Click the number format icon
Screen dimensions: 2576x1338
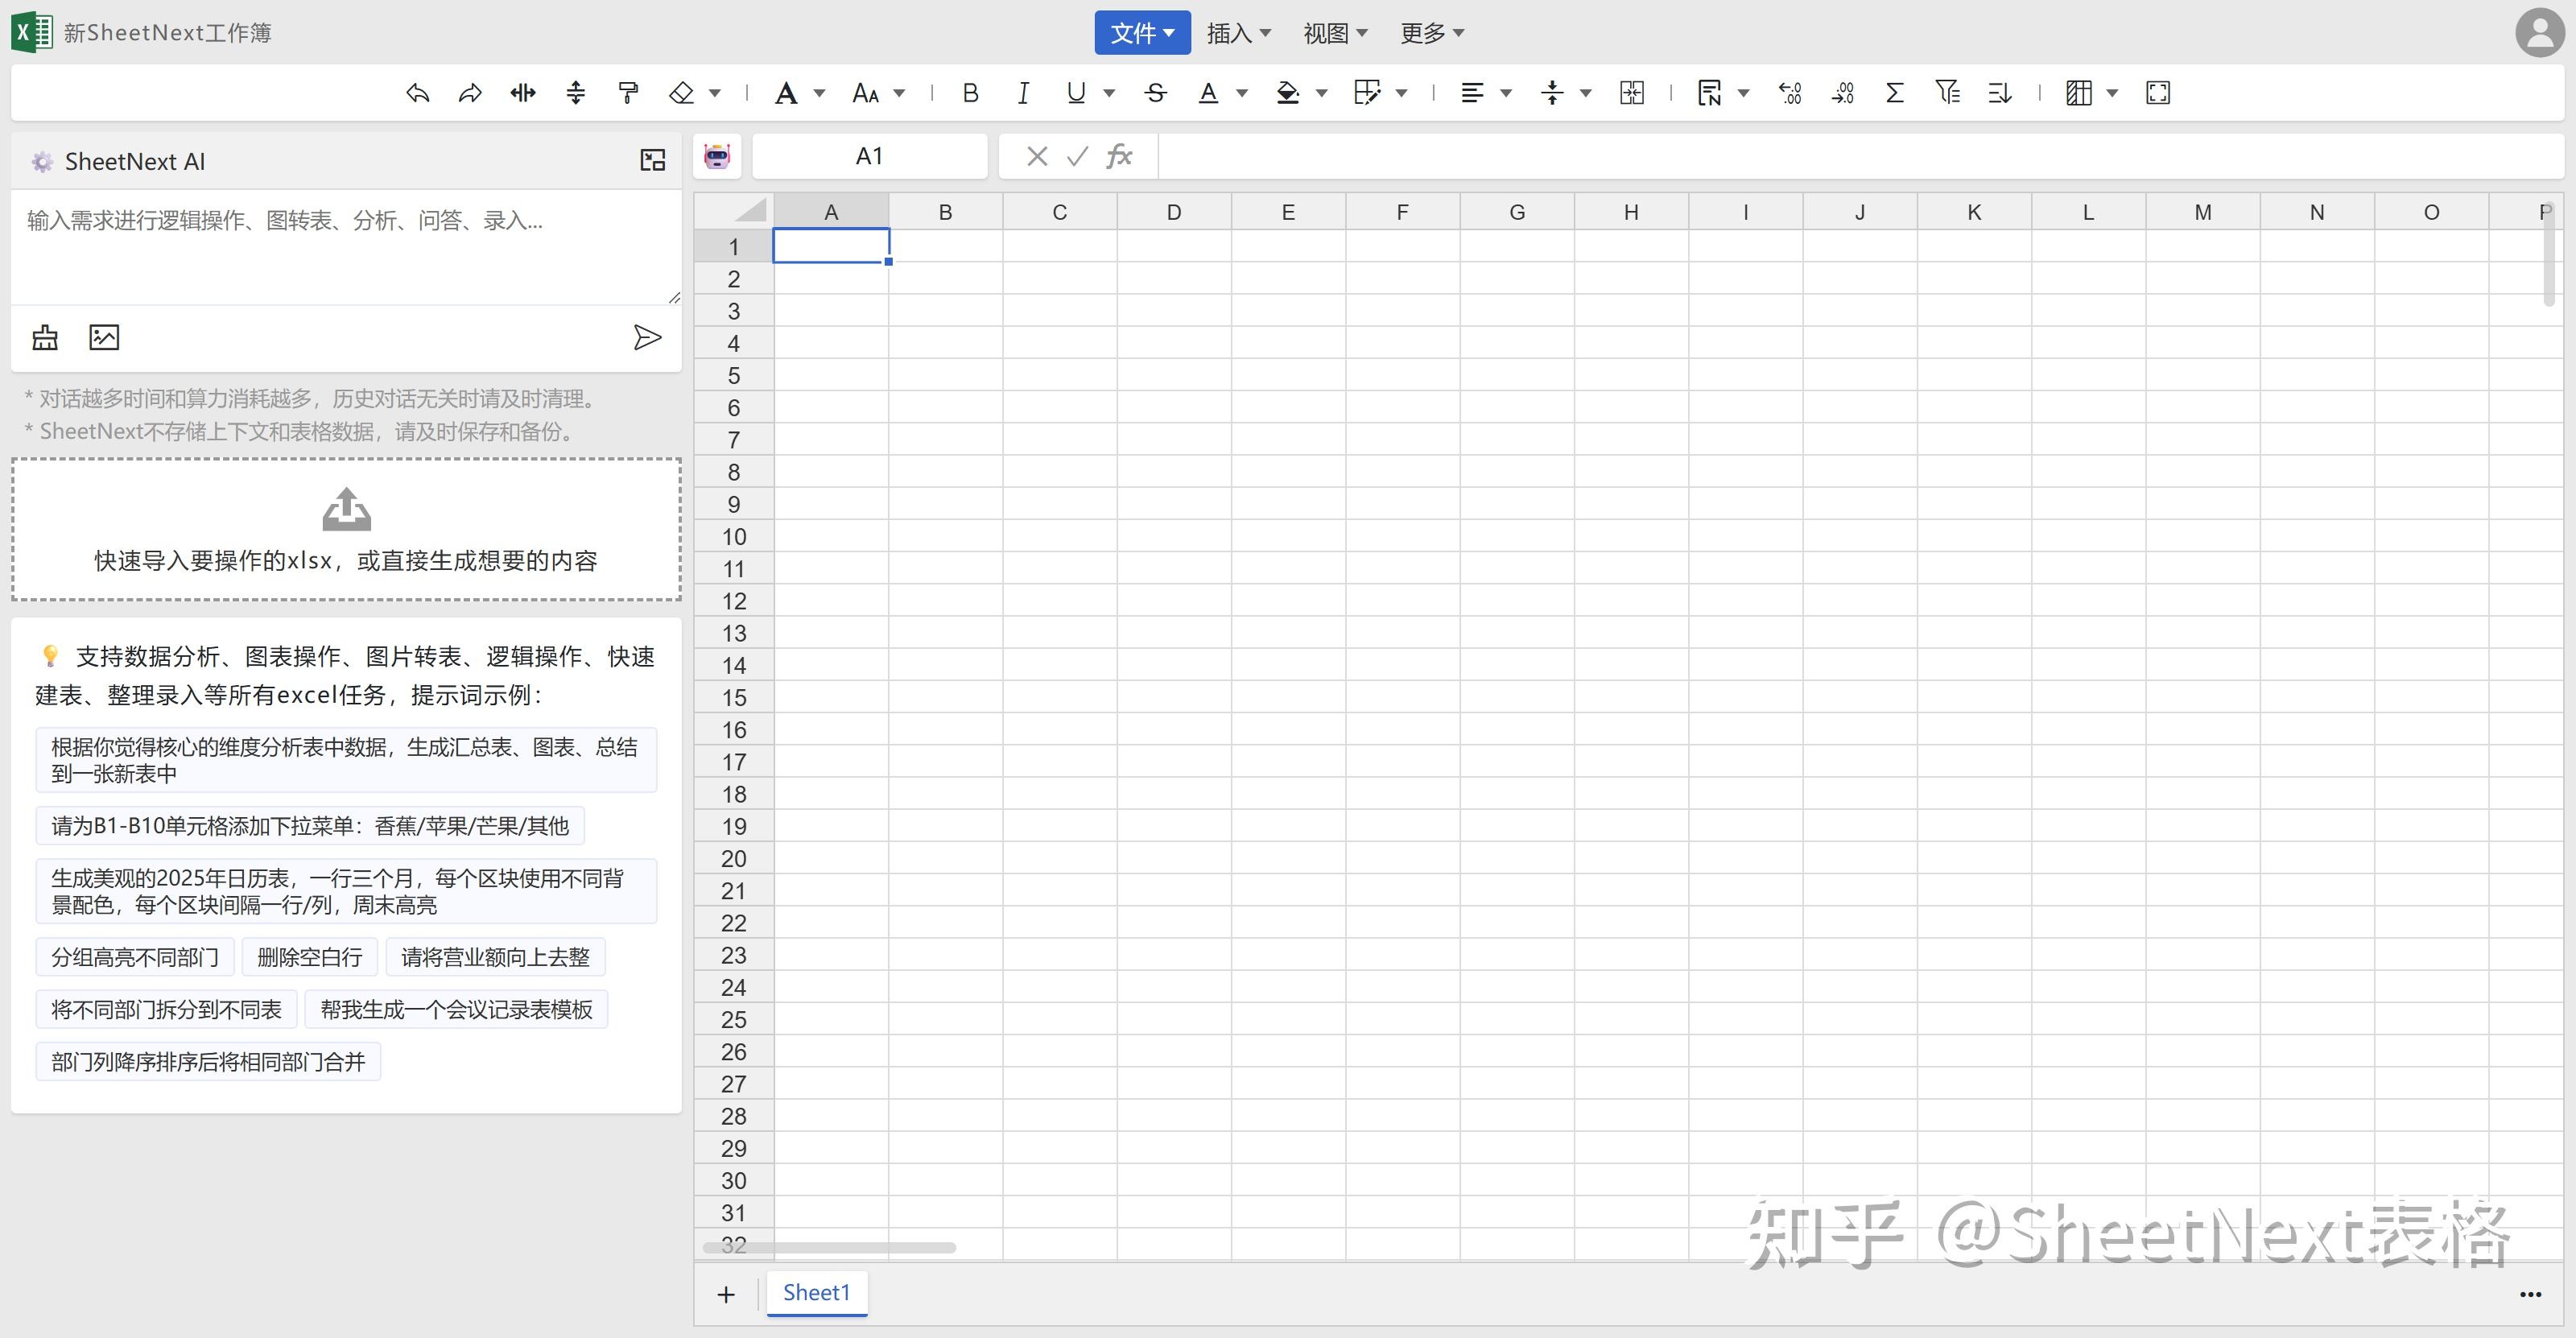pos(1710,93)
